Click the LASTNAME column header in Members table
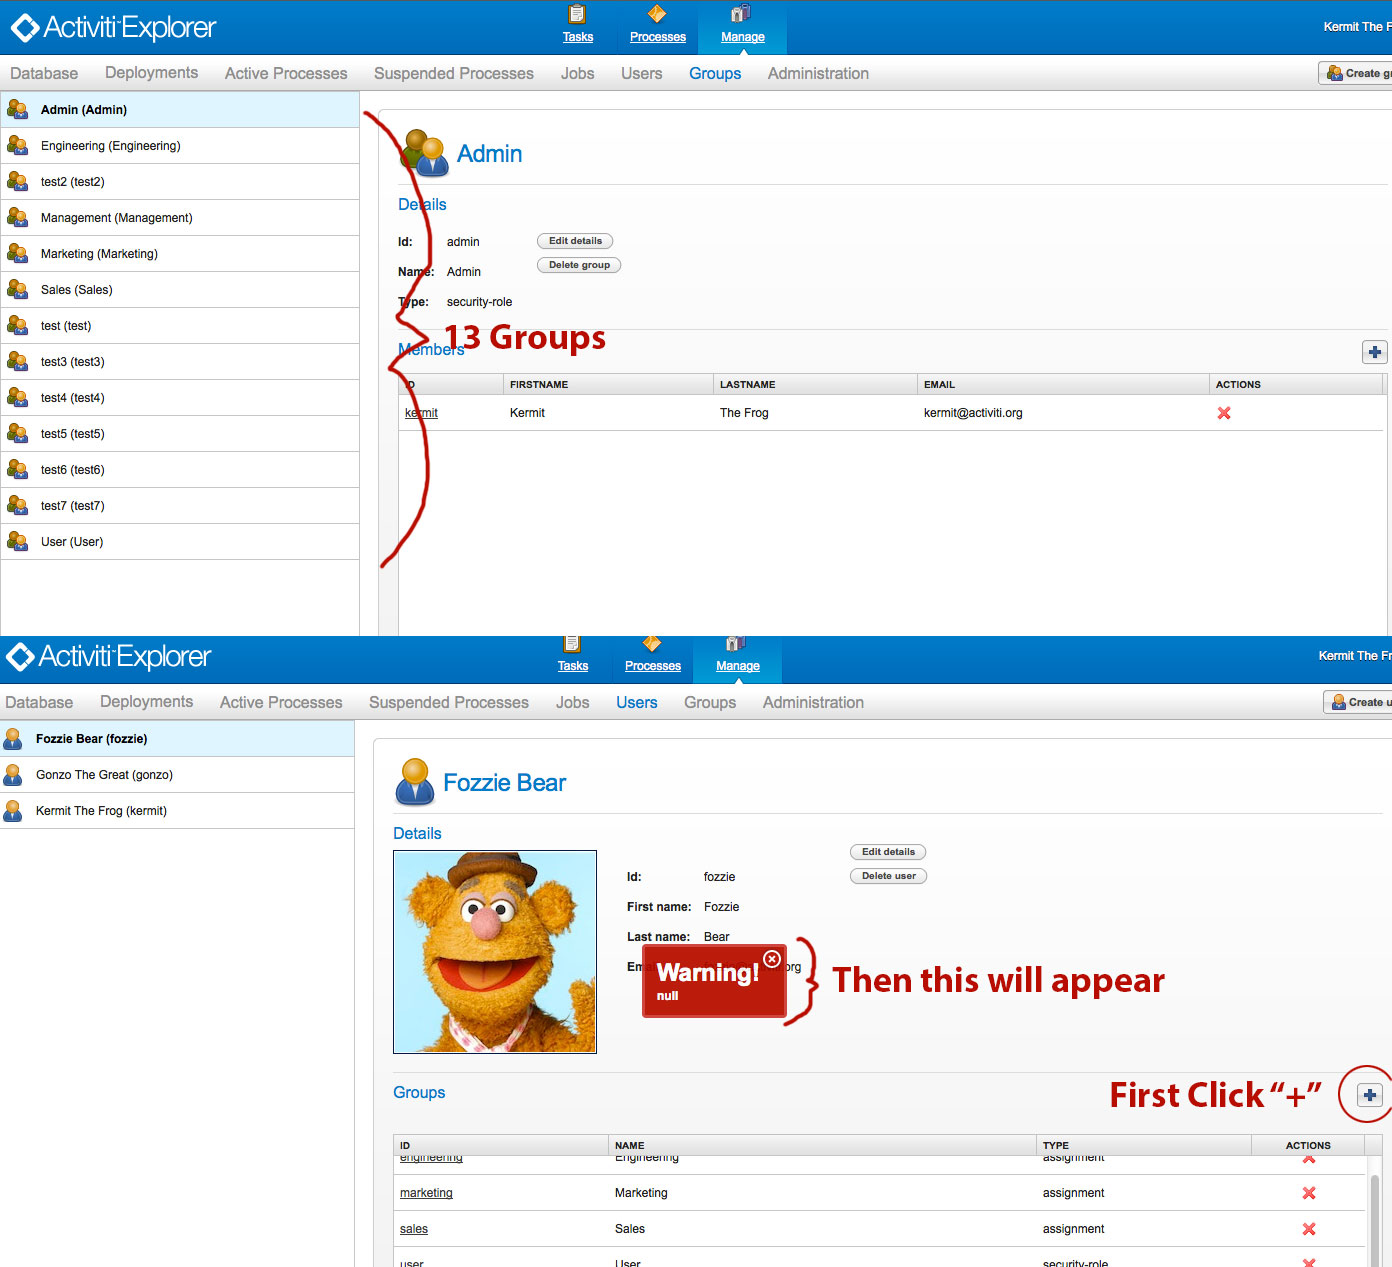The width and height of the screenshot is (1392, 1267). 816,385
